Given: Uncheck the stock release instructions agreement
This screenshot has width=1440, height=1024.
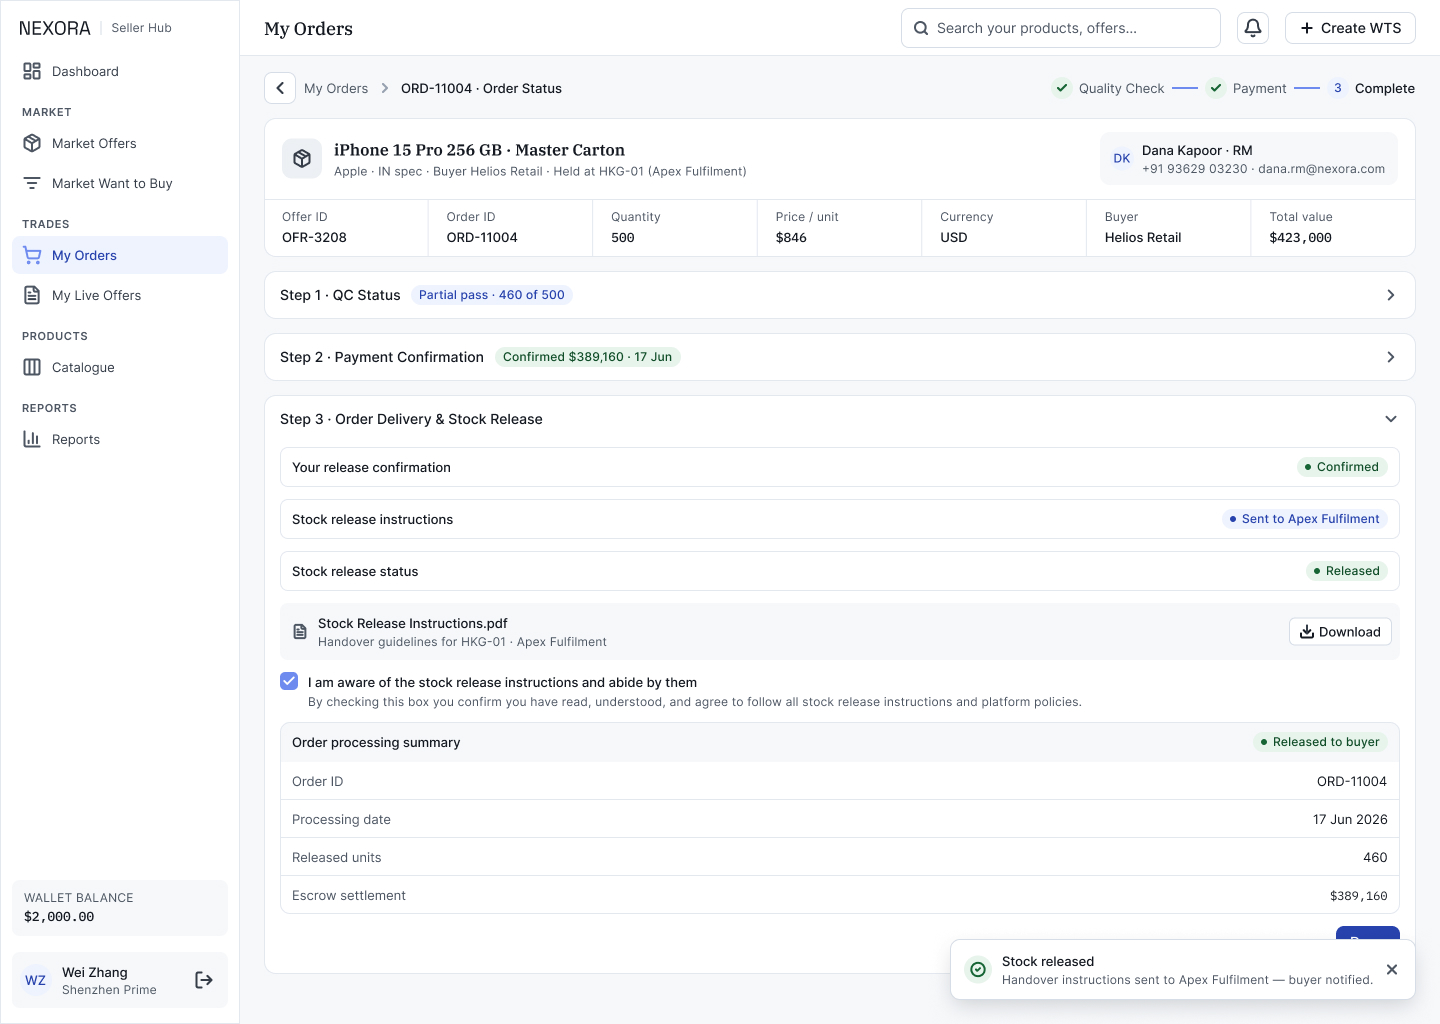Looking at the screenshot, I should 289,681.
